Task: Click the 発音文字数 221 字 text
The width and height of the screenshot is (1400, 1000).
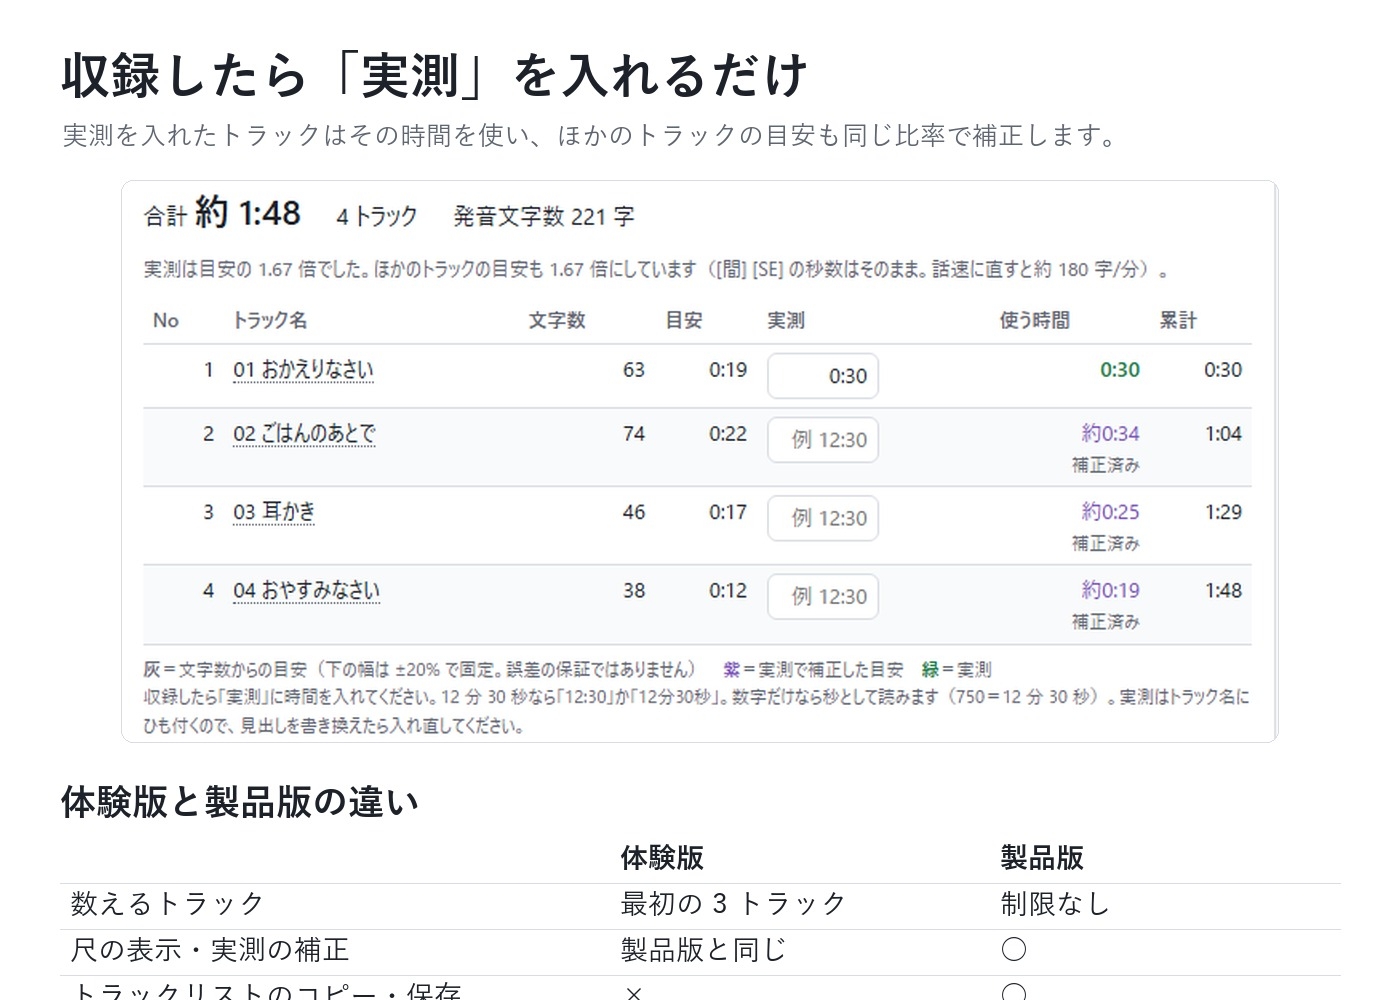Action: pos(544,216)
